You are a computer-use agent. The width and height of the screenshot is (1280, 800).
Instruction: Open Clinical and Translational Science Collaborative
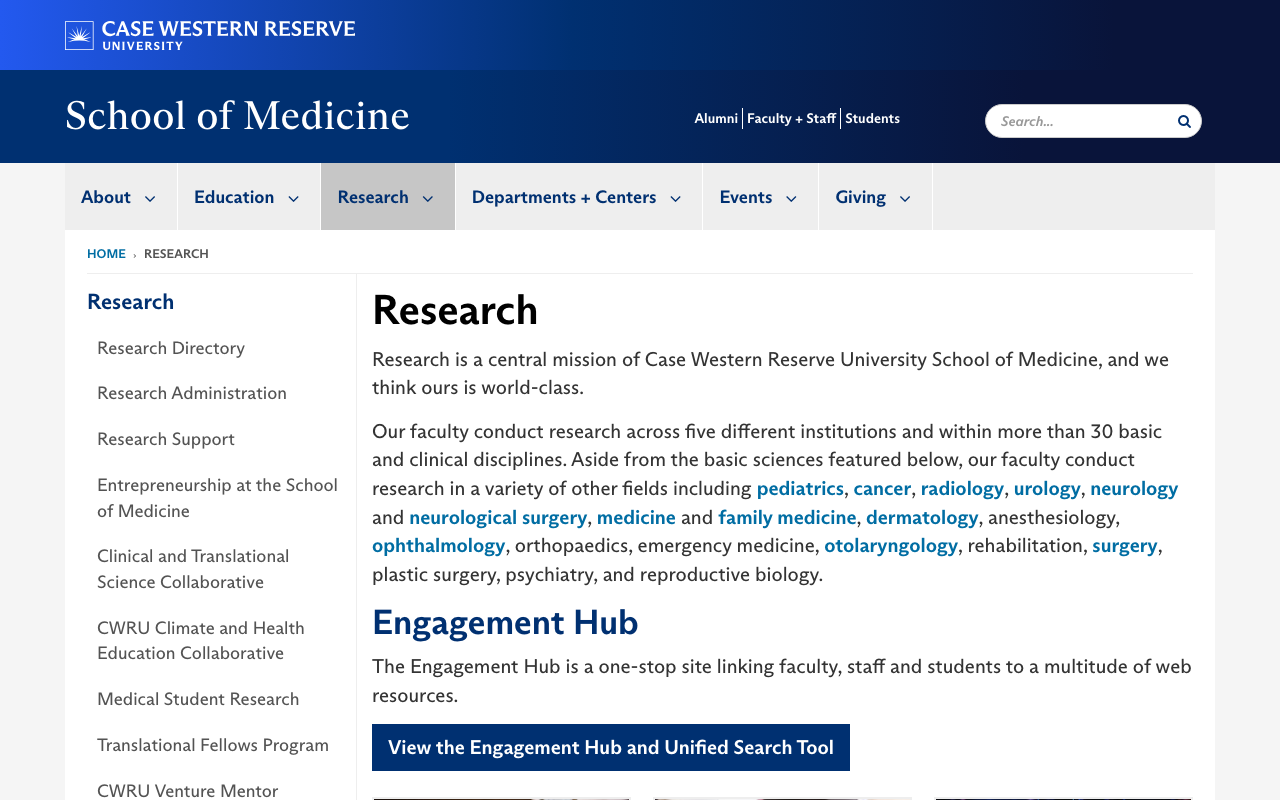click(193, 568)
